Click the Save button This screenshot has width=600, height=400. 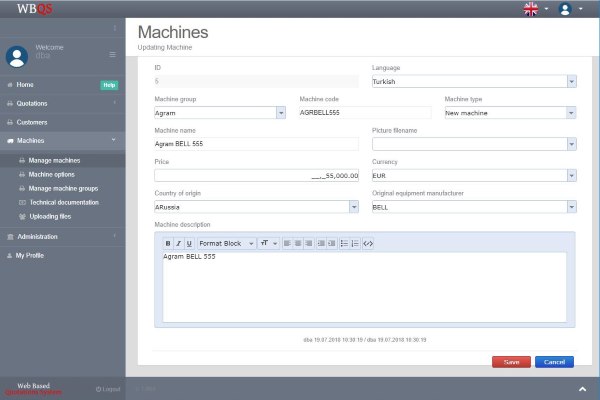[x=511, y=362]
